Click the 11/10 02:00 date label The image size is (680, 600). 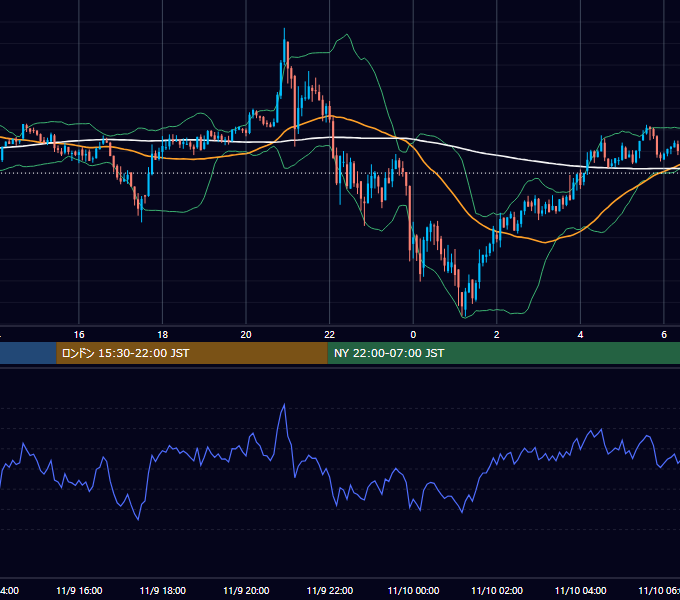(x=497, y=590)
